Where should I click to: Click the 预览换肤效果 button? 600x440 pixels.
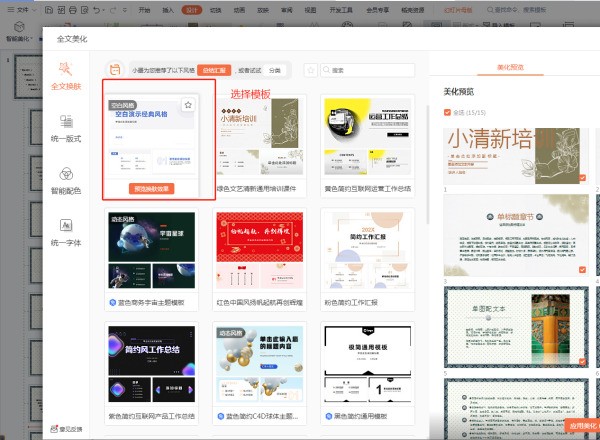coord(158,188)
